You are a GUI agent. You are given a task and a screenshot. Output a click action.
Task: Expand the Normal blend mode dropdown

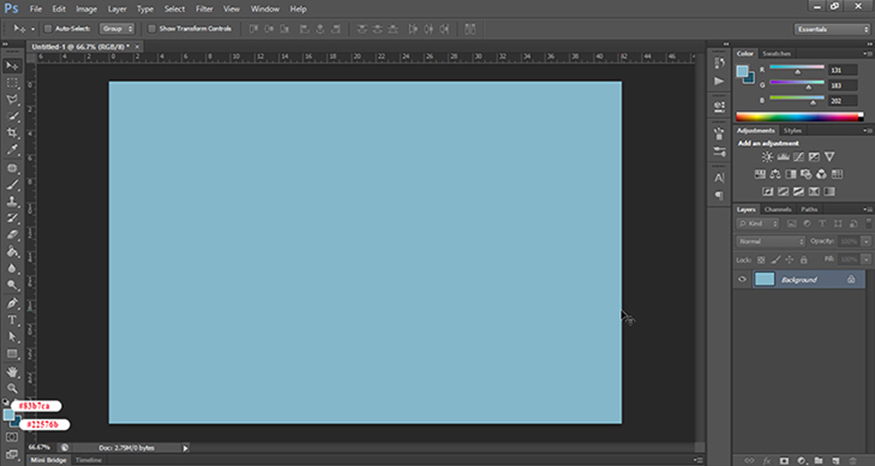(771, 242)
